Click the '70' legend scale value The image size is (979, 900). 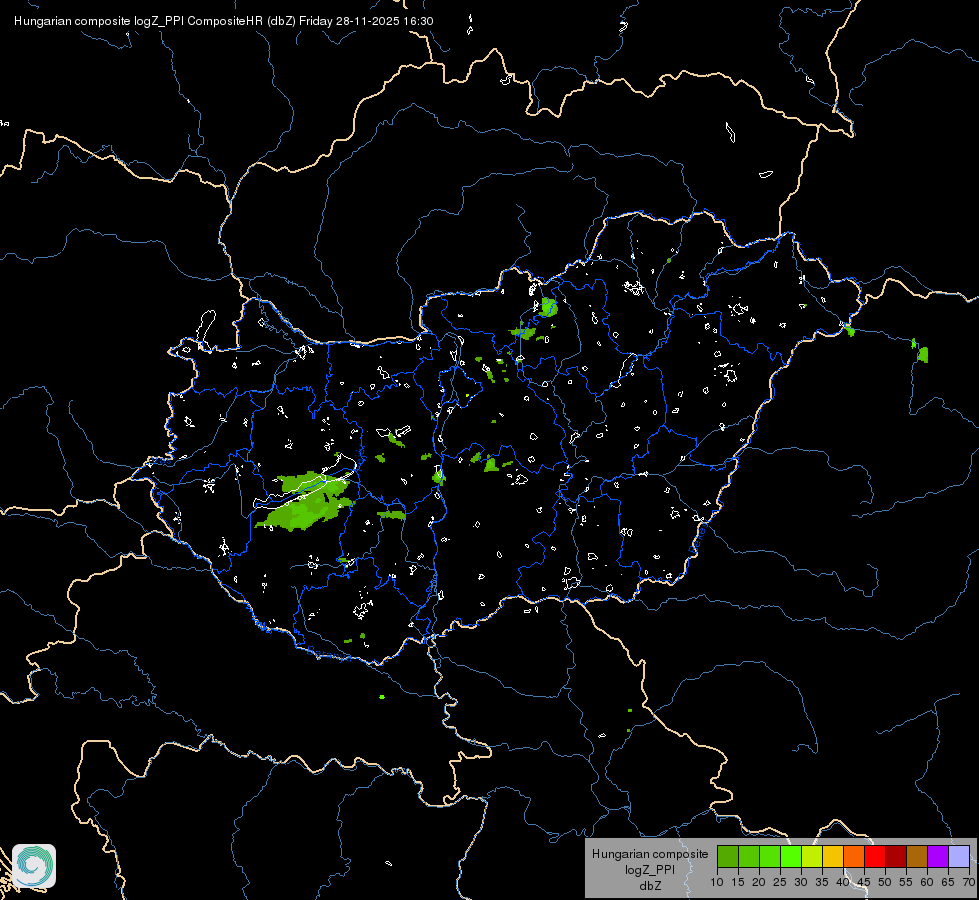[x=969, y=883]
